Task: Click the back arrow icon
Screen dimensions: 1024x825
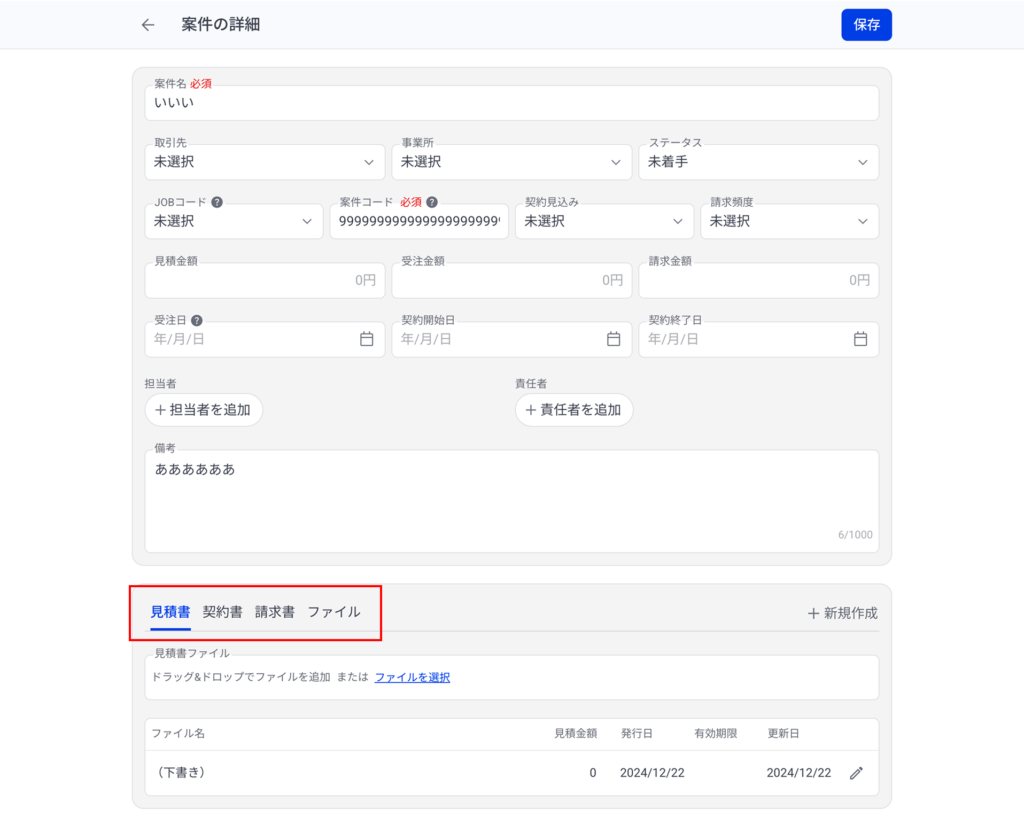Action: click(148, 25)
